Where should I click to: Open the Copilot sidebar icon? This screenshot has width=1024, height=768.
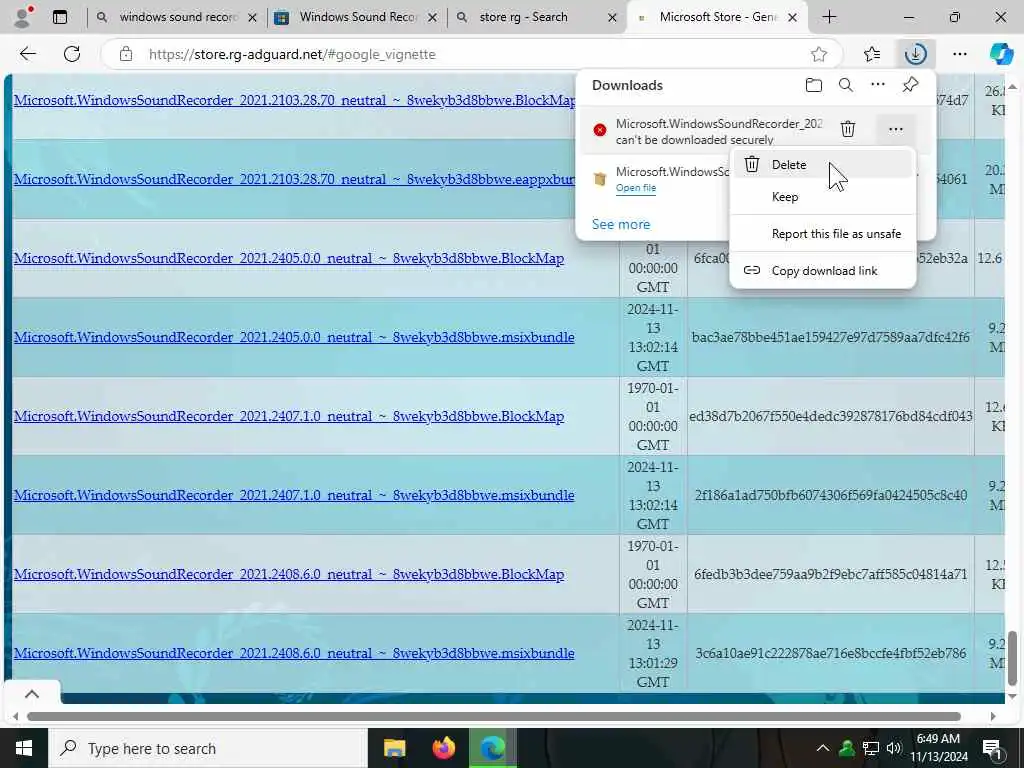1001,54
